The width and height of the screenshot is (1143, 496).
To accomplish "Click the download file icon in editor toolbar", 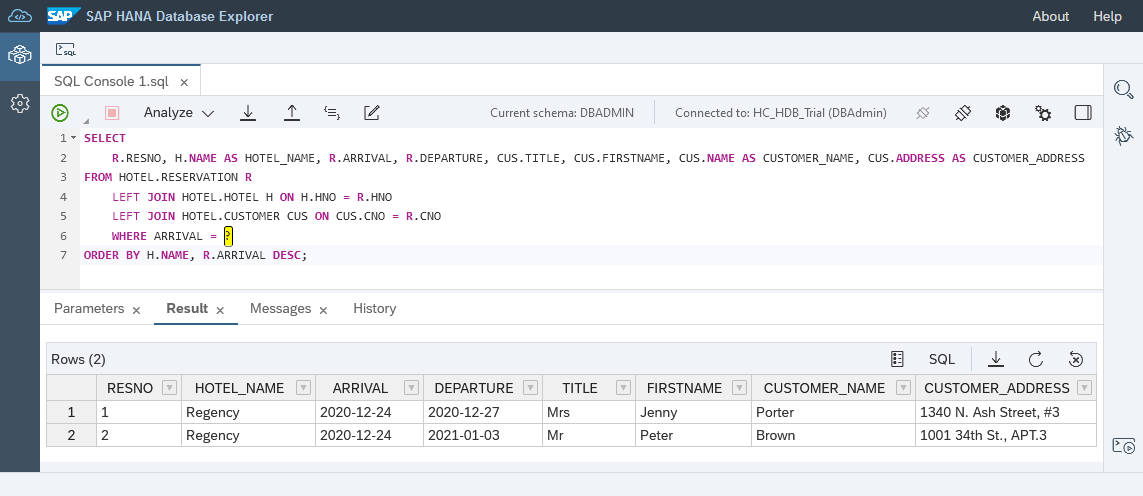I will coord(248,112).
